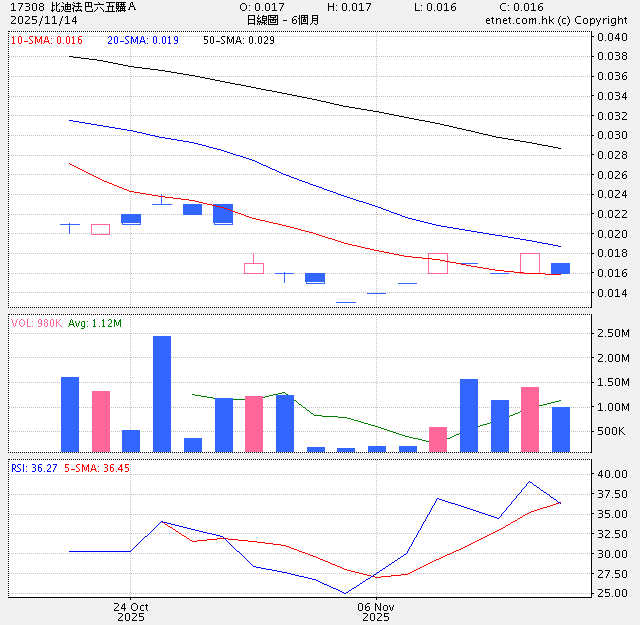This screenshot has width=640, height=625.
Task: Click the 2.50M volume axis label
Action: pyautogui.click(x=612, y=333)
